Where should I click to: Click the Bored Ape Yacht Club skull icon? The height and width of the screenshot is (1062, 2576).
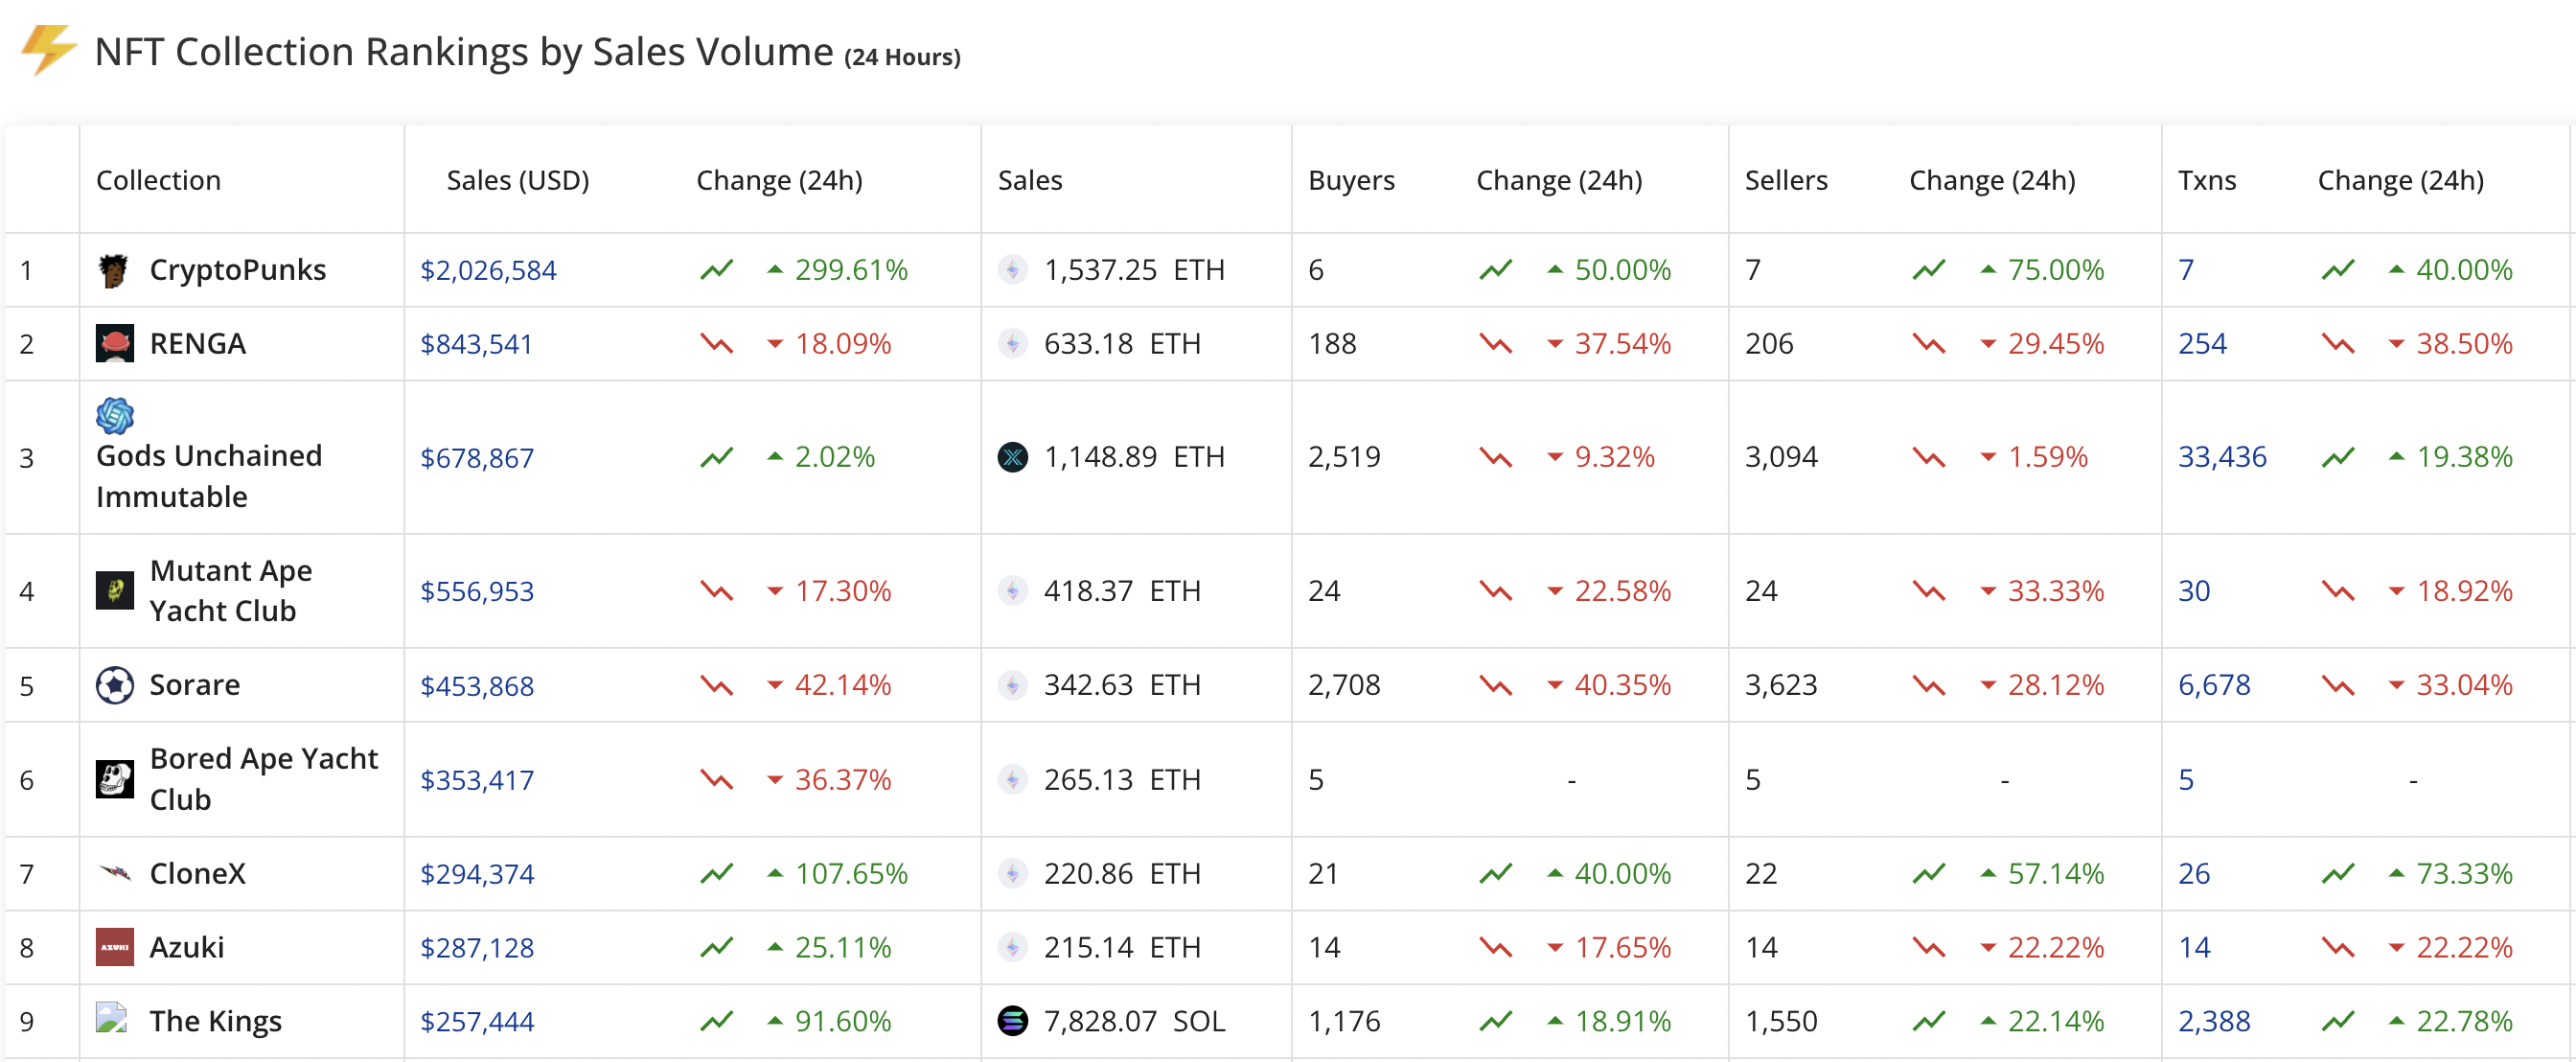click(114, 779)
